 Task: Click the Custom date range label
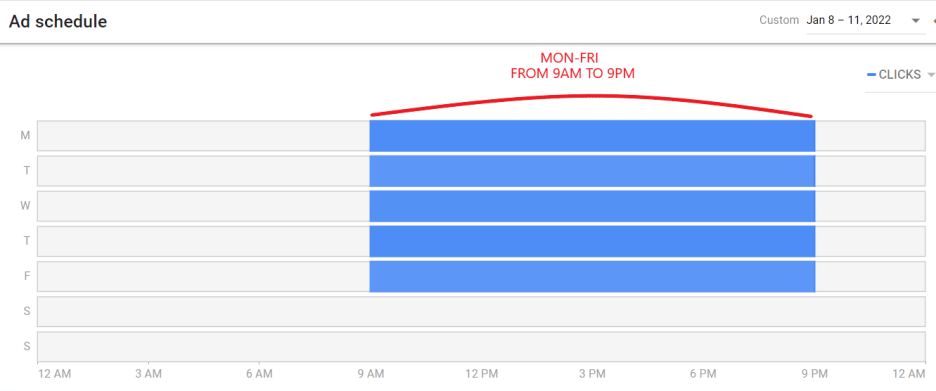pos(779,20)
